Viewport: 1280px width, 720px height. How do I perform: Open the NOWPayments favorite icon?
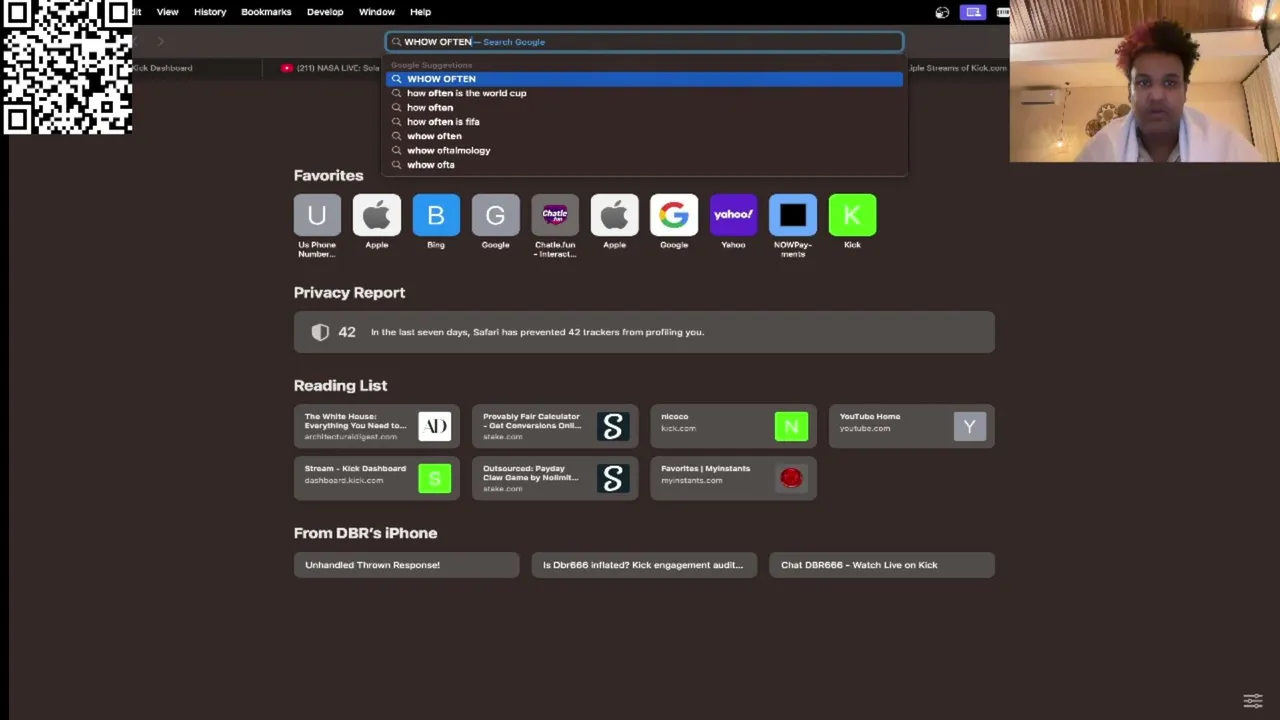click(x=793, y=215)
